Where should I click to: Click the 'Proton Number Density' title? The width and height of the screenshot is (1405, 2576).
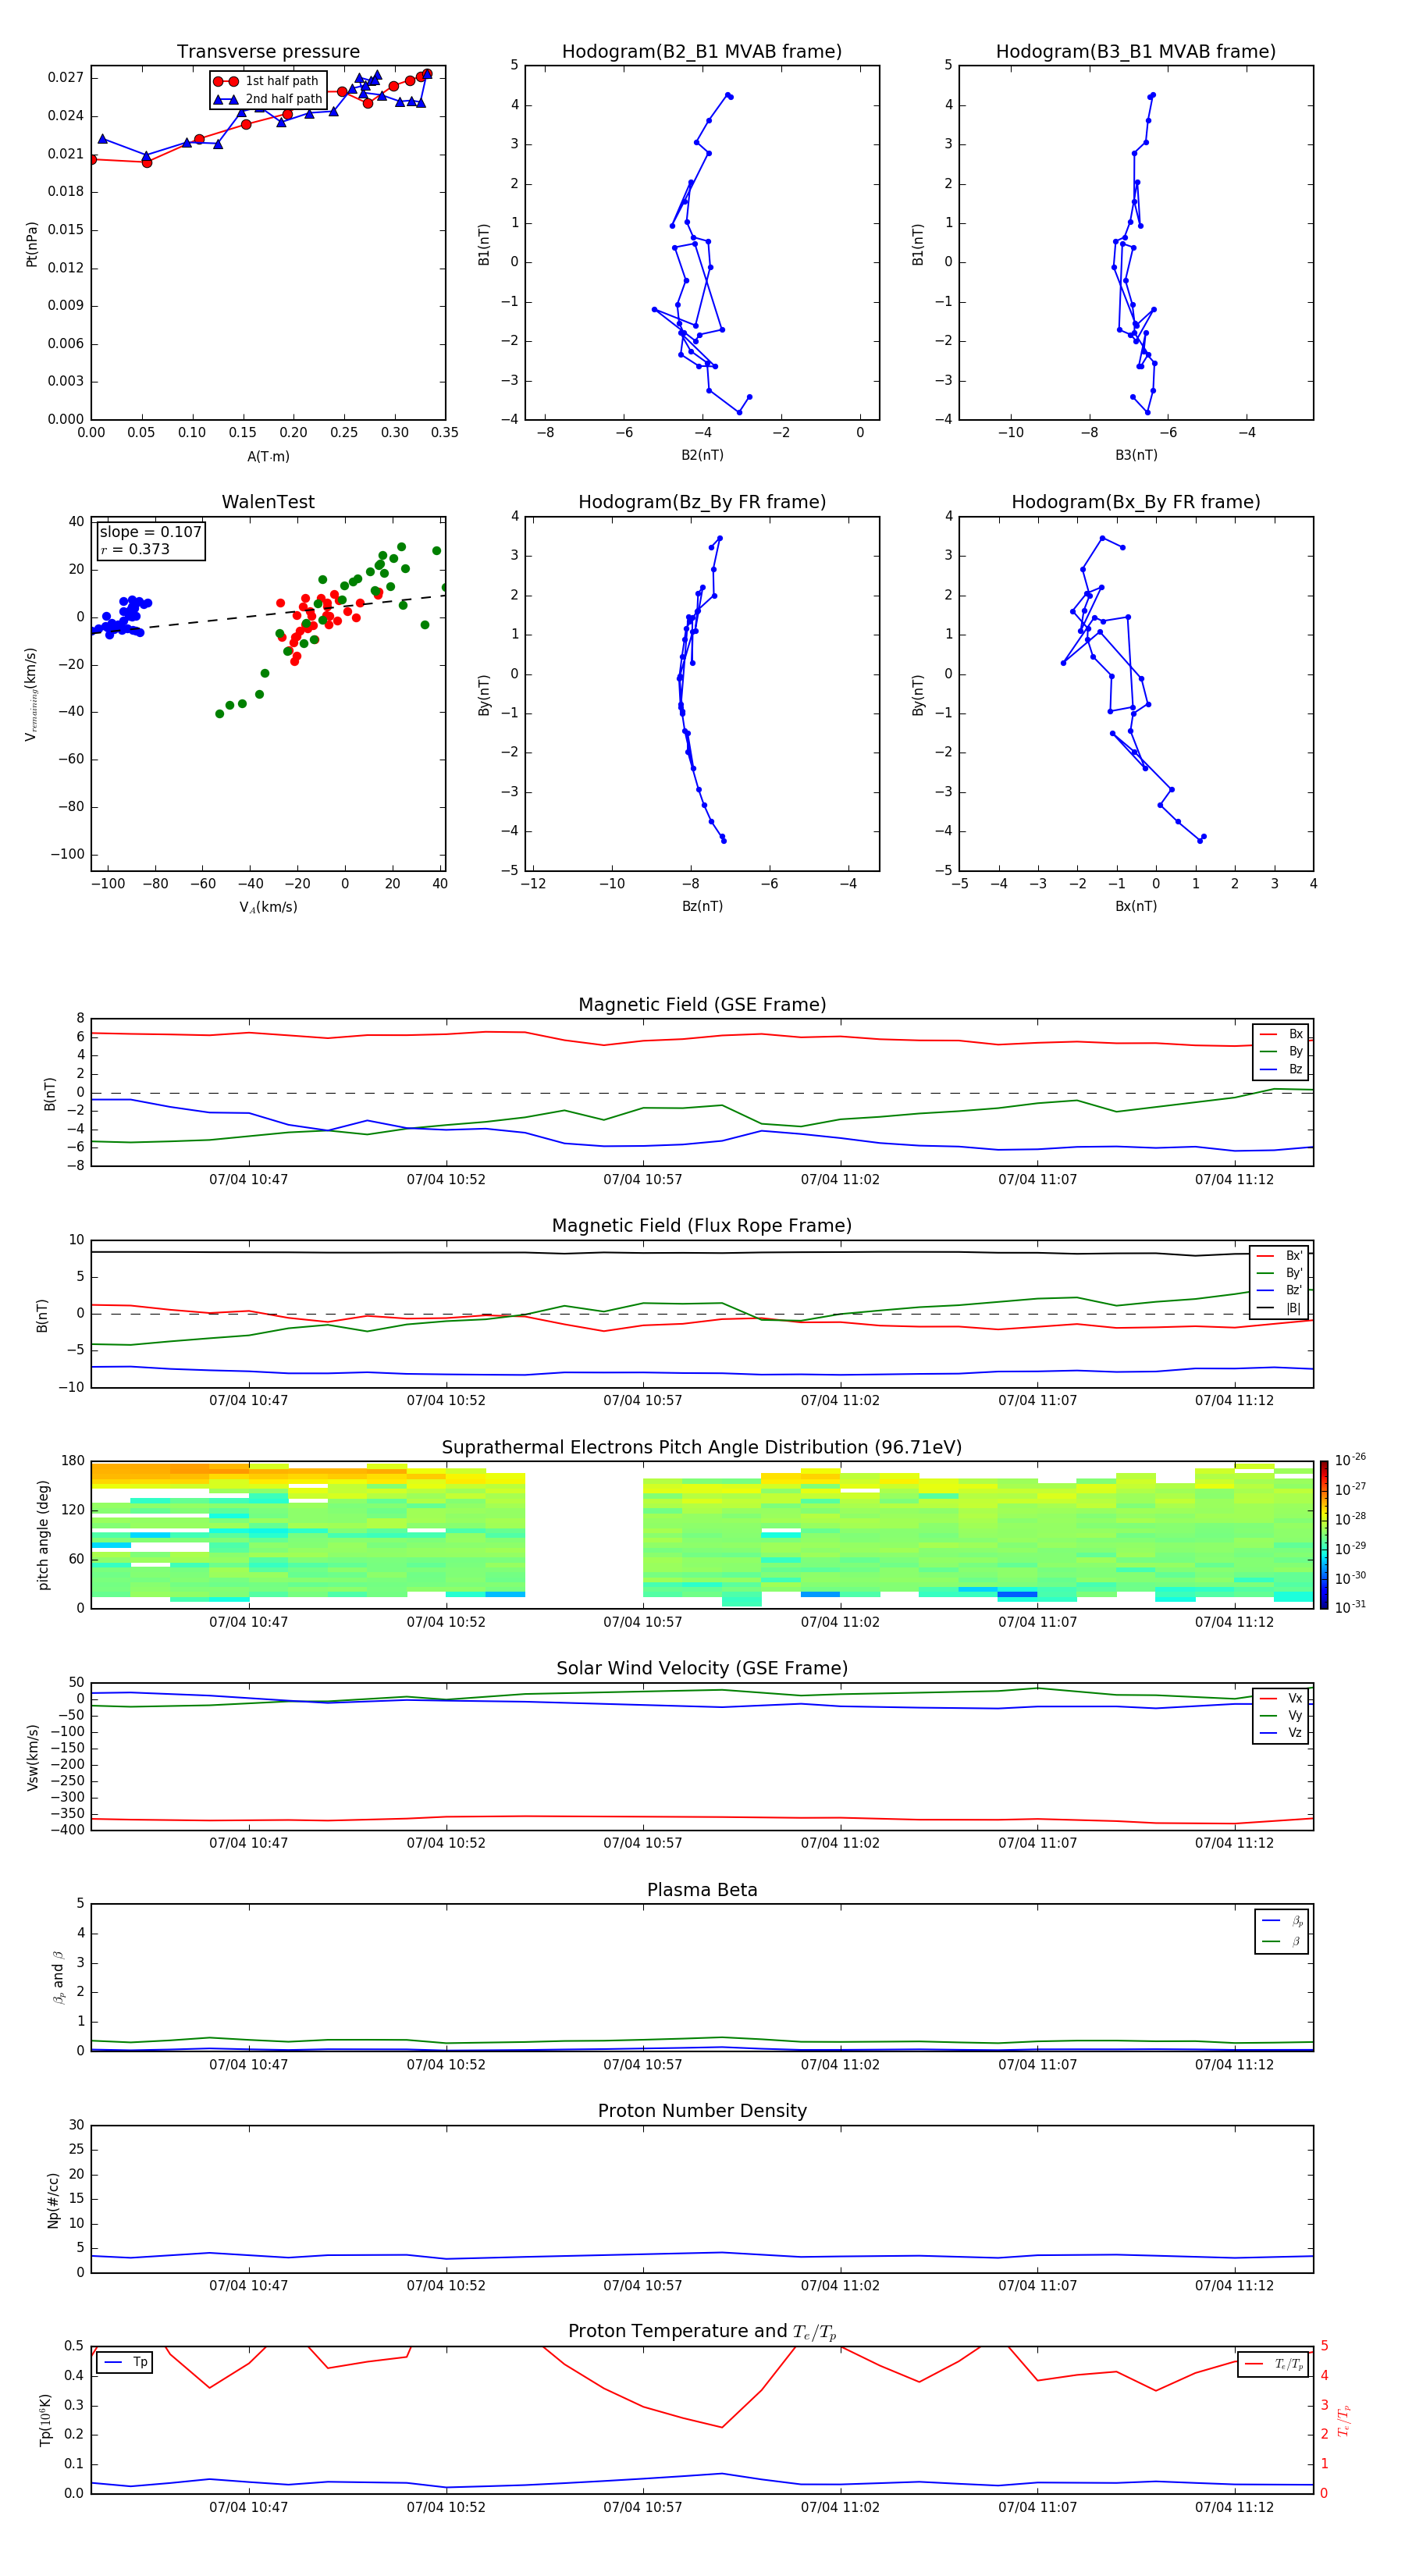pos(702,2111)
